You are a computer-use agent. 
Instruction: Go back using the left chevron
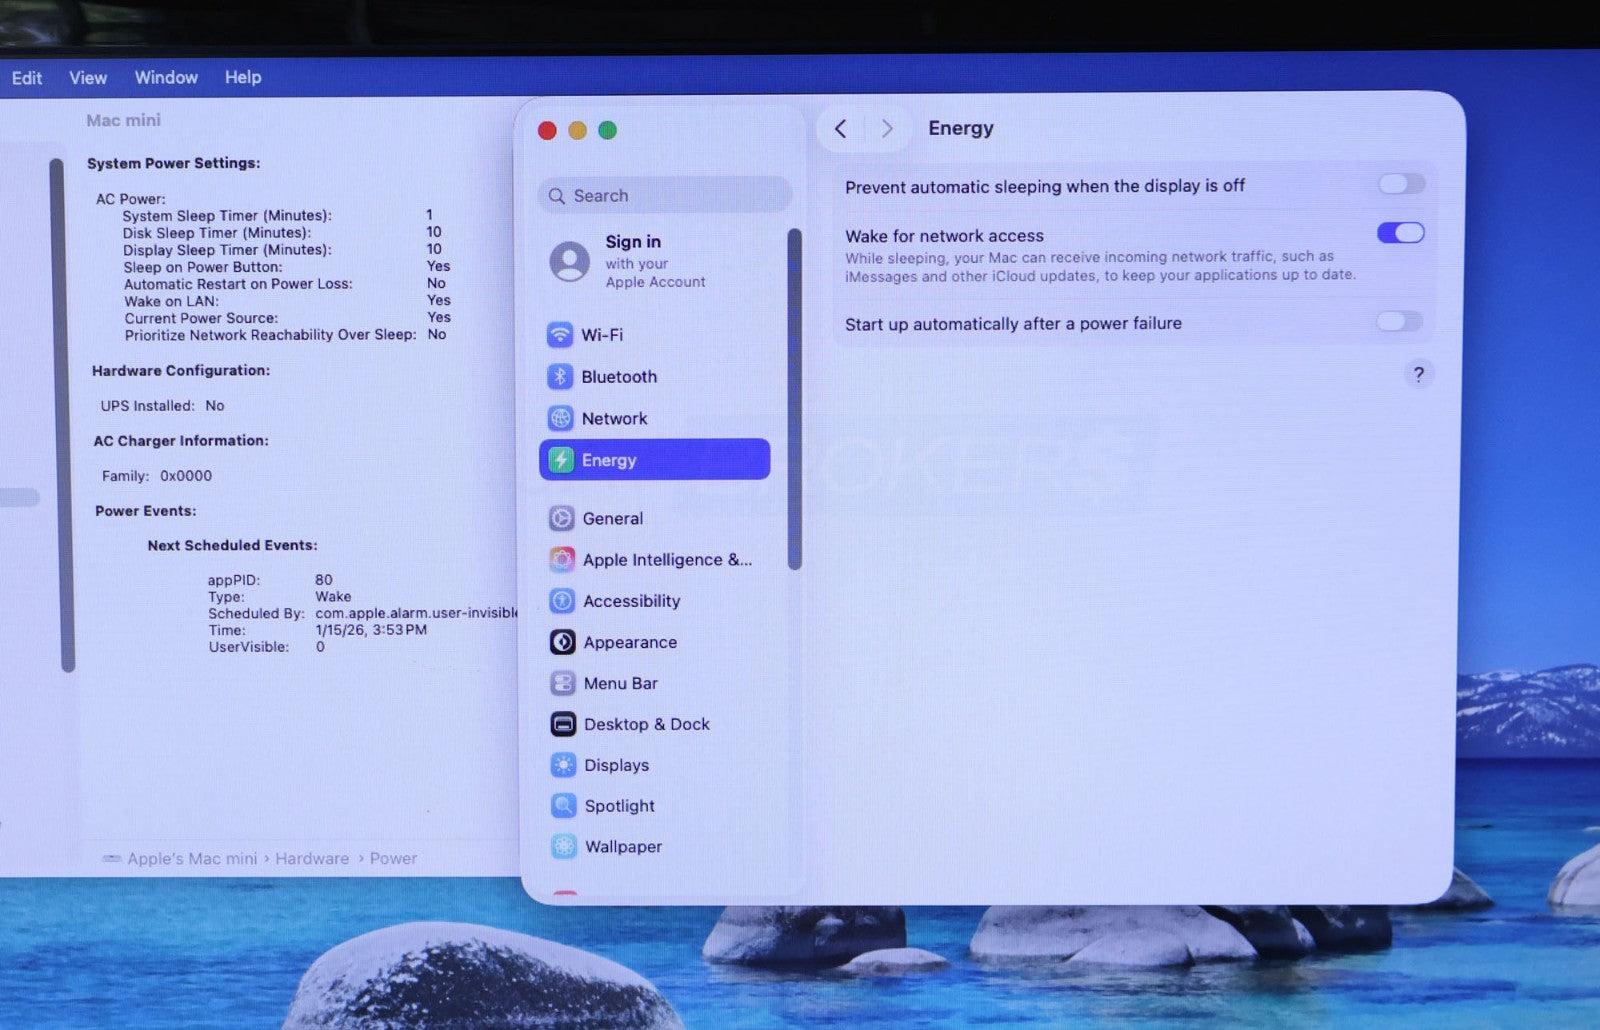coord(841,129)
